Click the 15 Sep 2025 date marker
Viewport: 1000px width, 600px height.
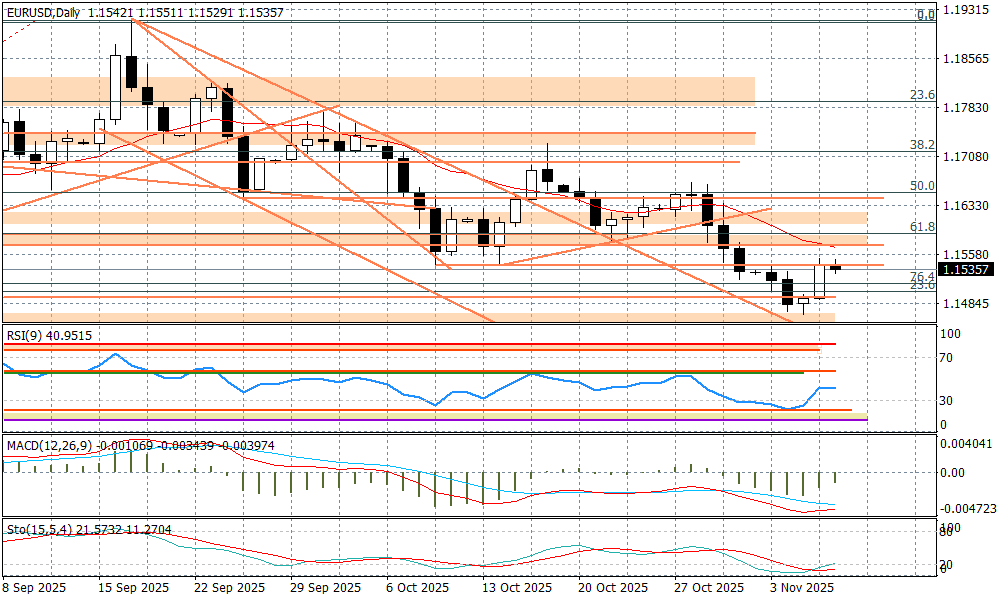134,588
